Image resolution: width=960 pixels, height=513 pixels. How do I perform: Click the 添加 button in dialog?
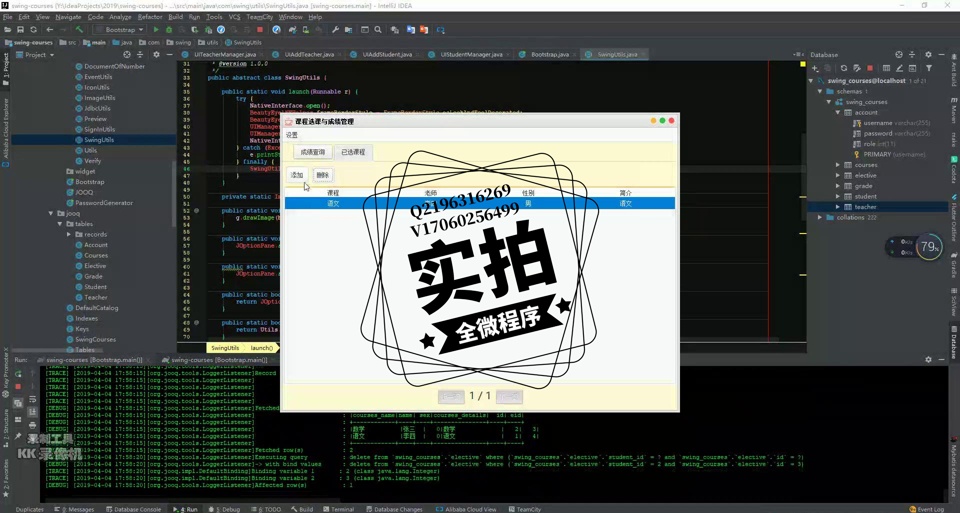297,175
